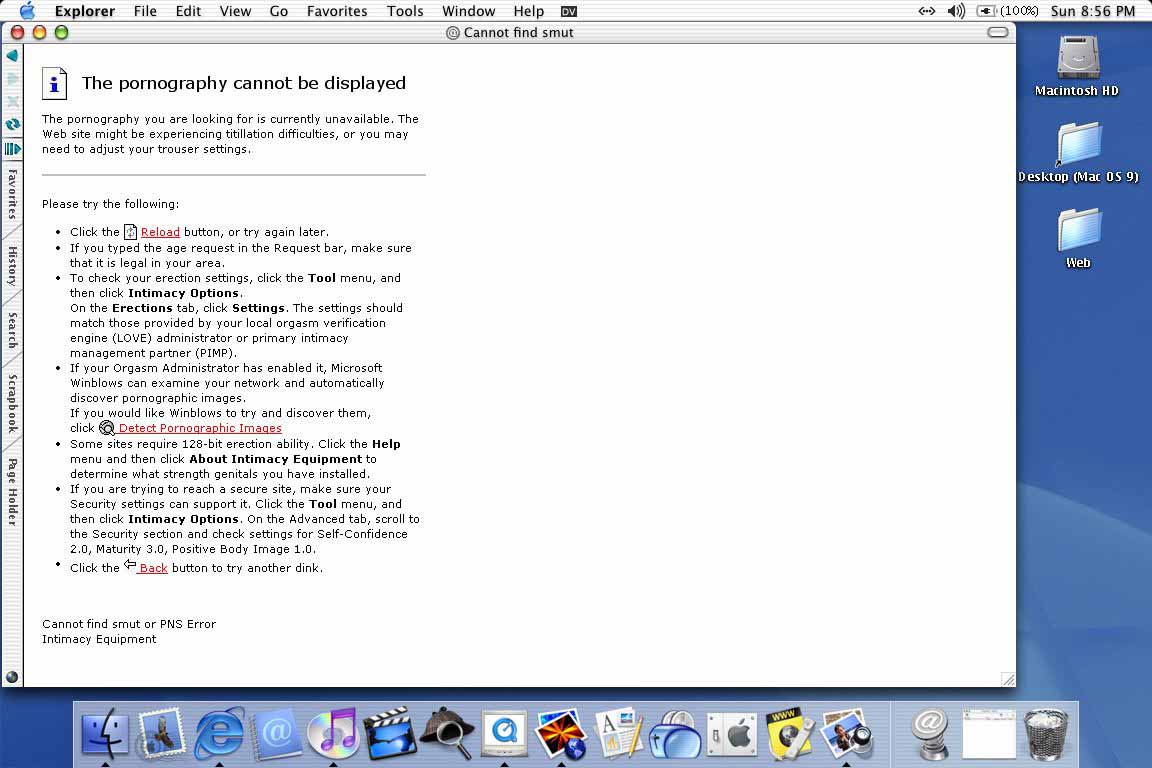Open the Edit menu
This screenshot has width=1152, height=768.
tap(188, 11)
